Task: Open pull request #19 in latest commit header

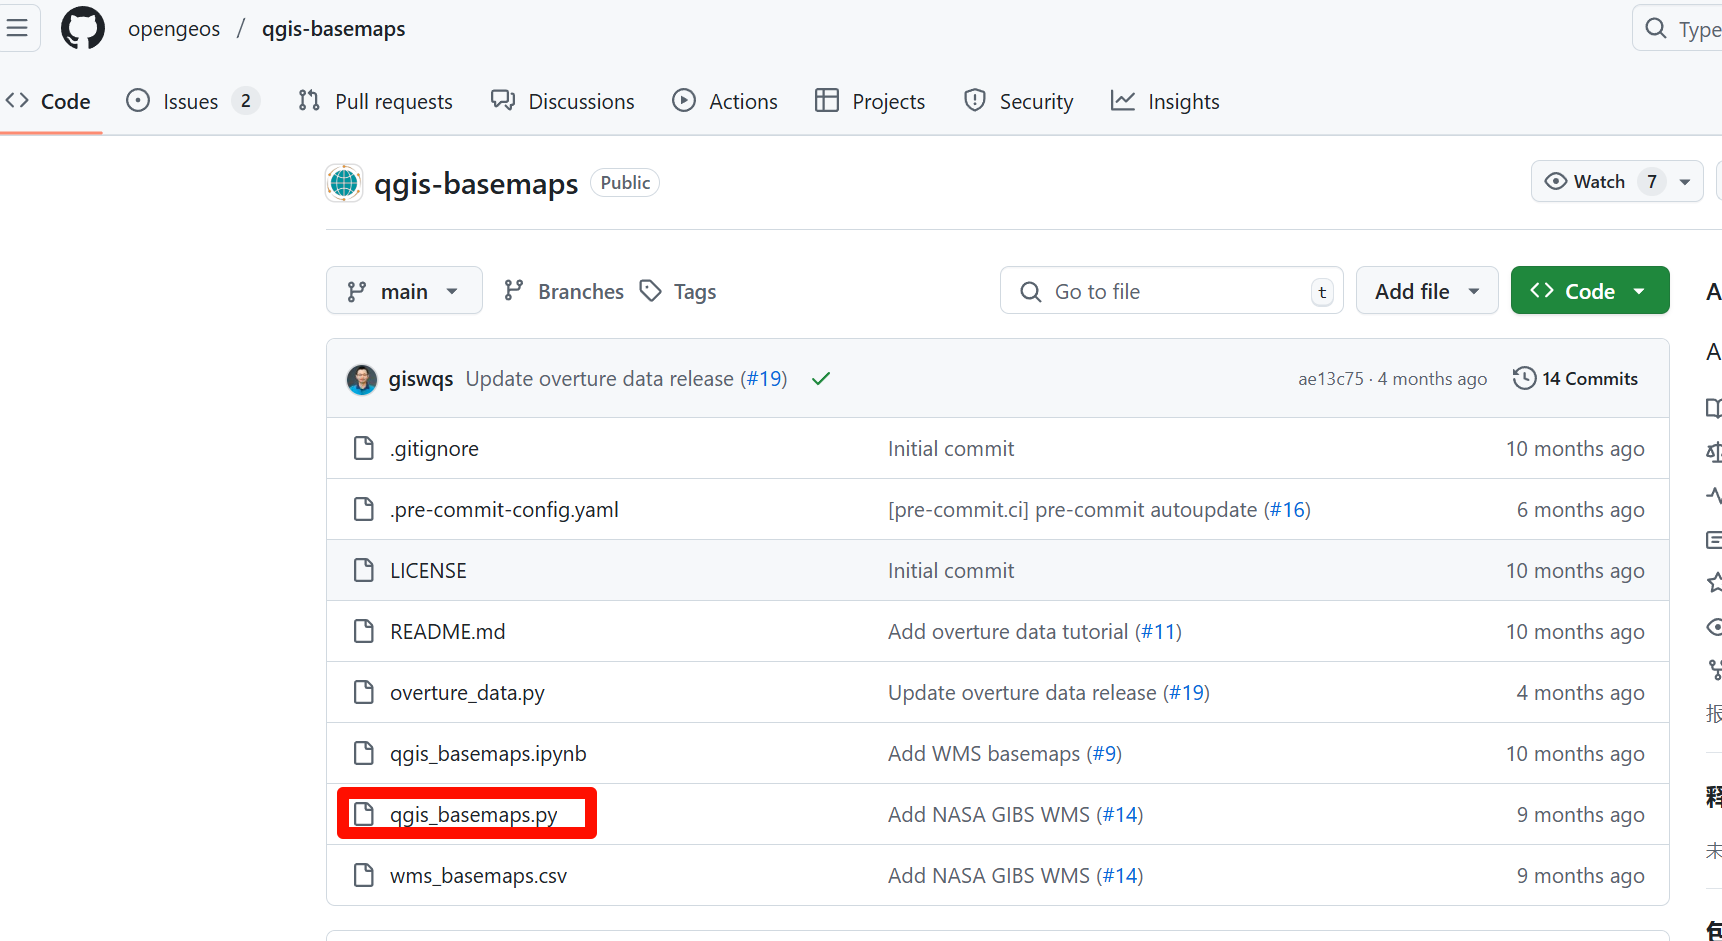Action: click(x=765, y=379)
